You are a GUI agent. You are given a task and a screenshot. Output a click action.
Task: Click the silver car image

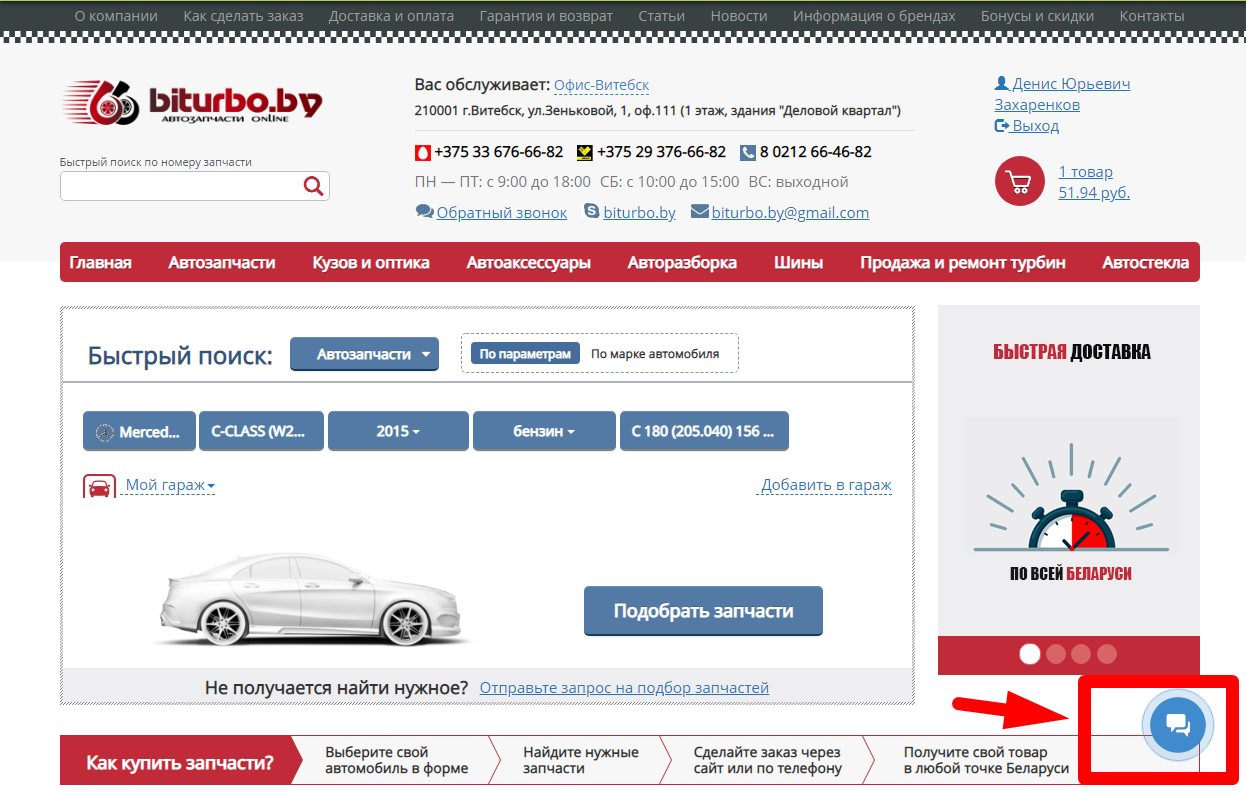(x=315, y=599)
